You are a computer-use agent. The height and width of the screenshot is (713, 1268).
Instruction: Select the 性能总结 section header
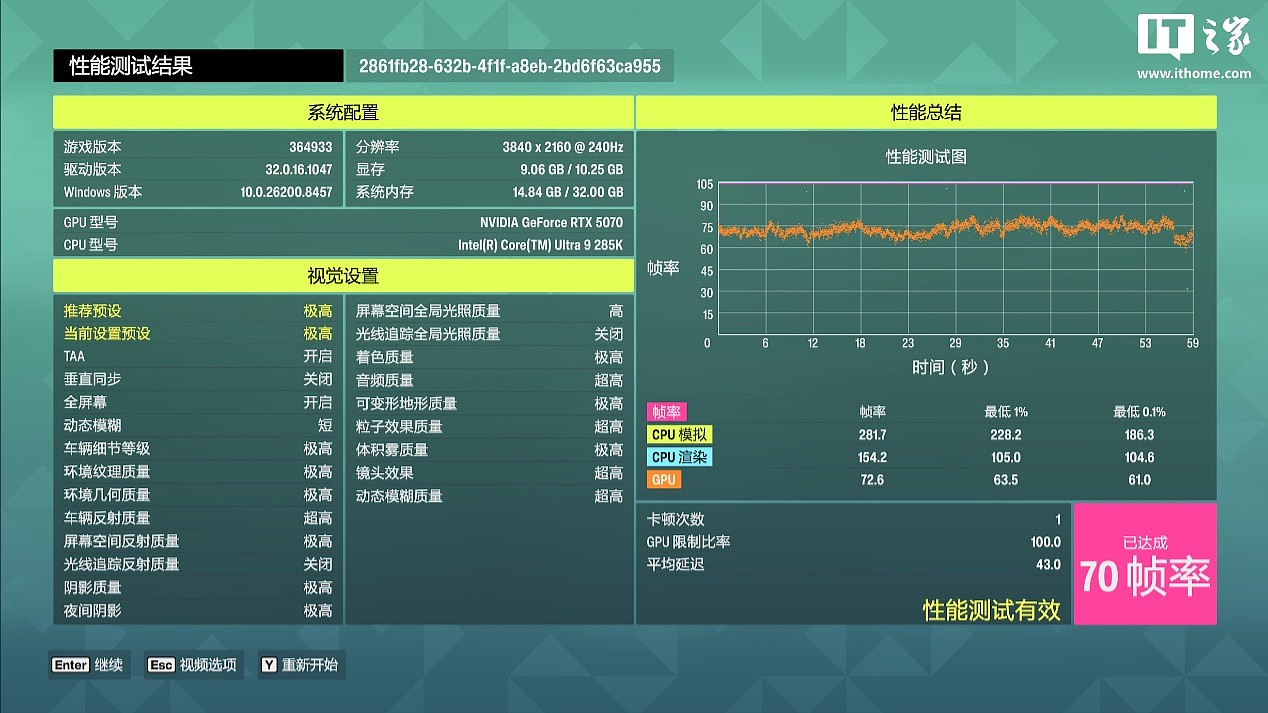(926, 113)
